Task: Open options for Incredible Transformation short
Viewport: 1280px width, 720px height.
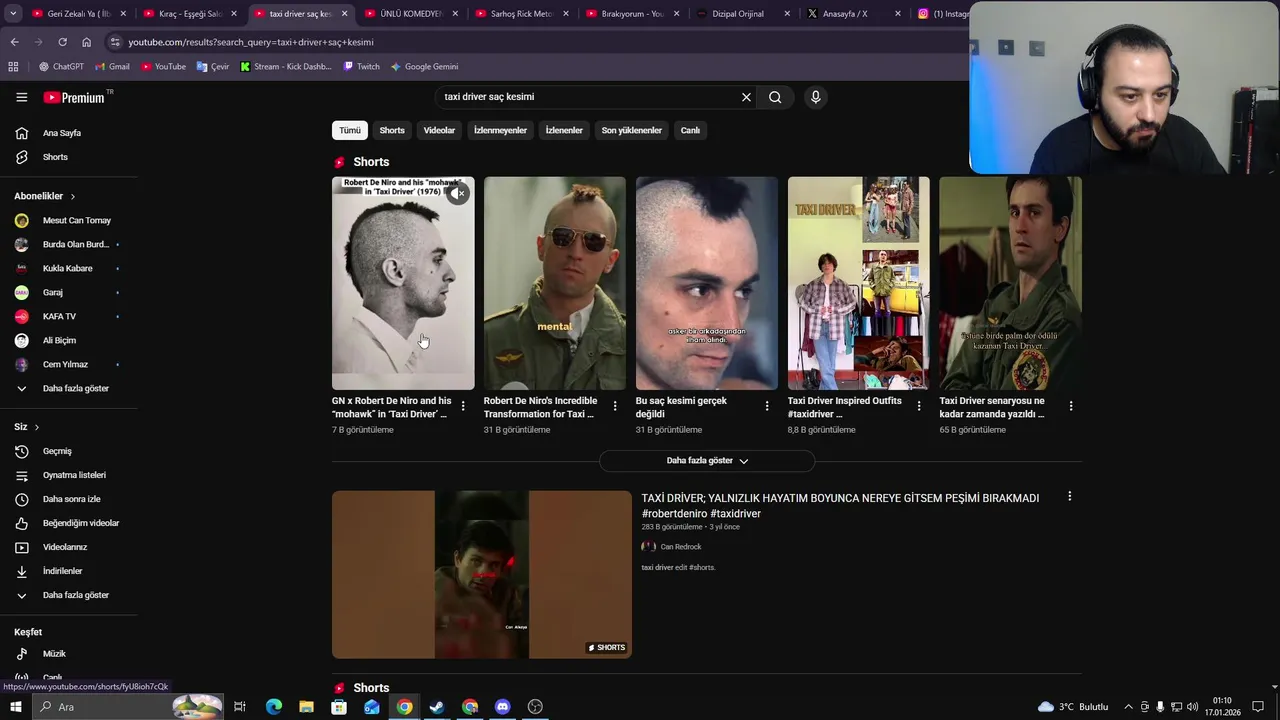Action: (x=615, y=406)
